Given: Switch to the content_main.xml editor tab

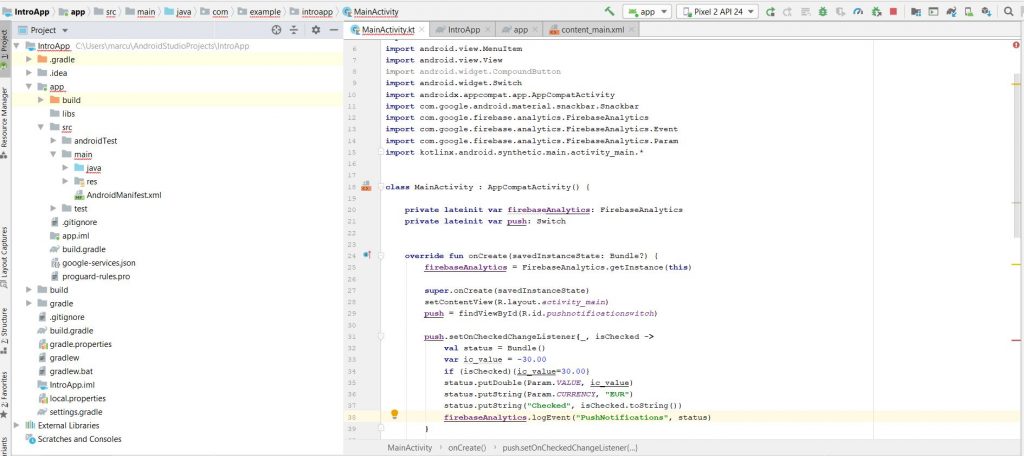Looking at the screenshot, I should (x=592, y=30).
